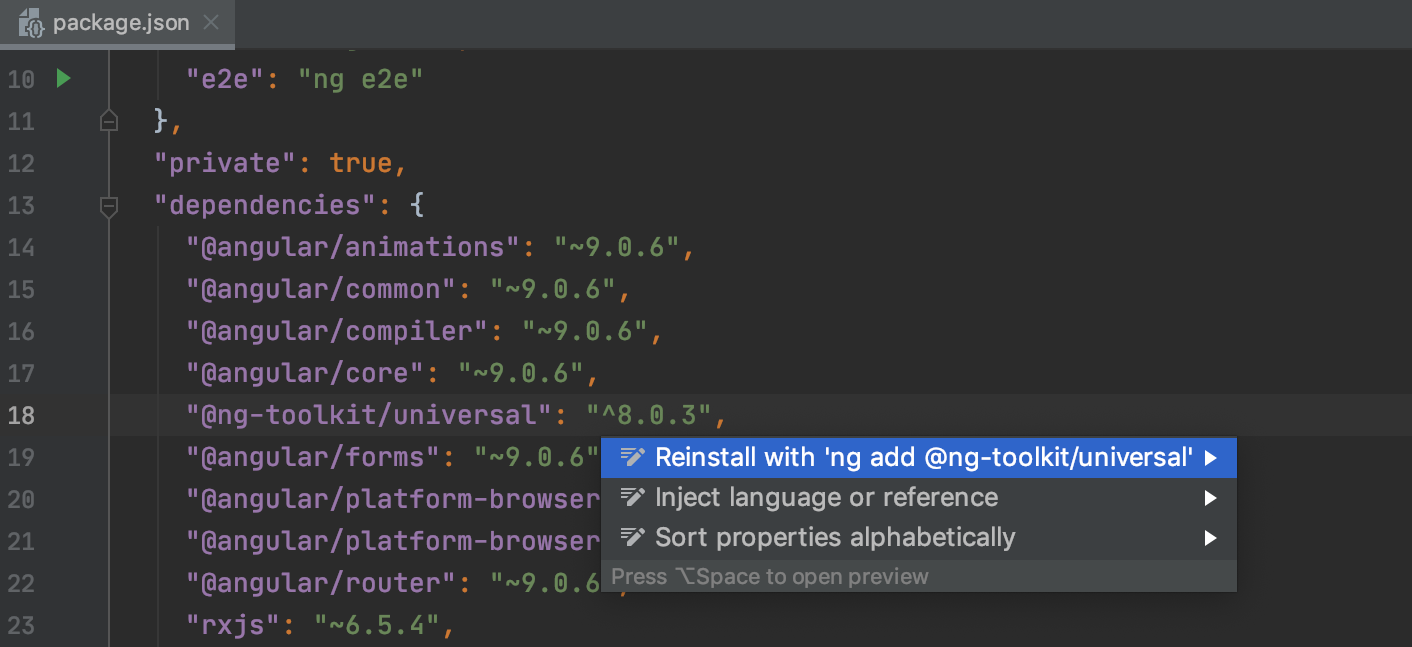Click intention pencil icon beside Sort properties
The width and height of the screenshot is (1412, 647).
point(632,537)
